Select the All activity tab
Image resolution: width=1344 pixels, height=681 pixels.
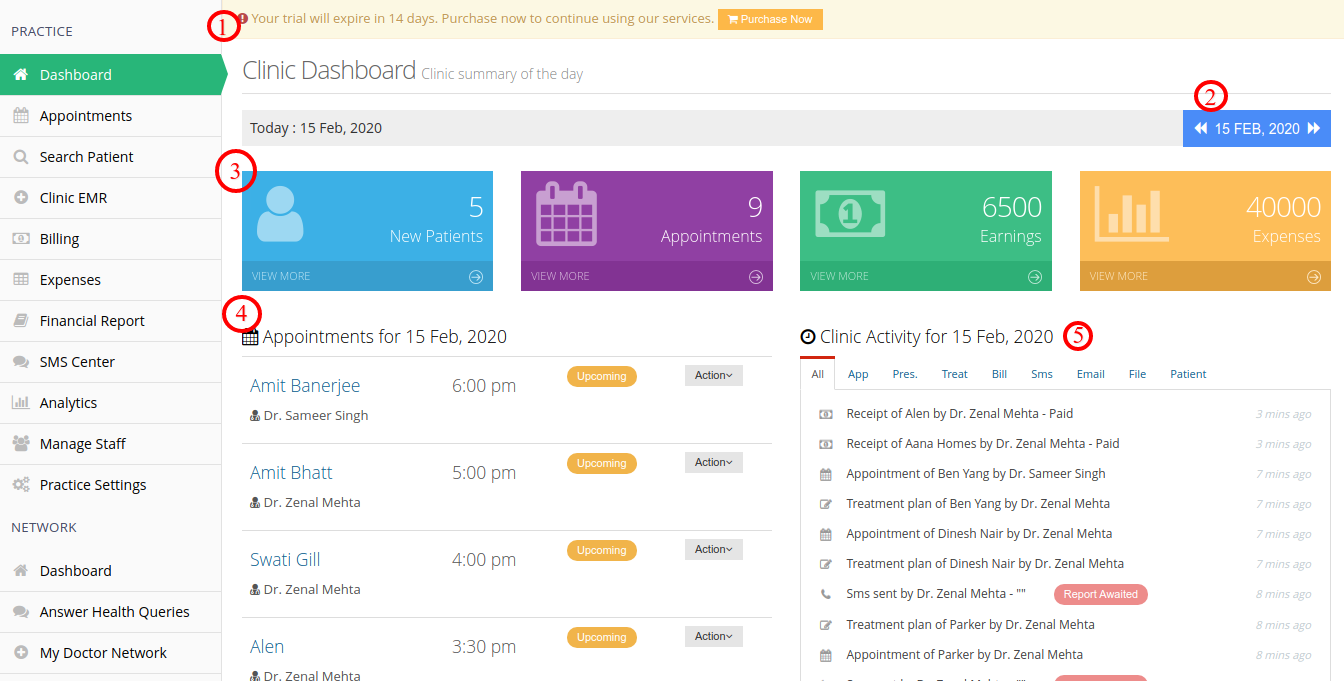pos(818,374)
